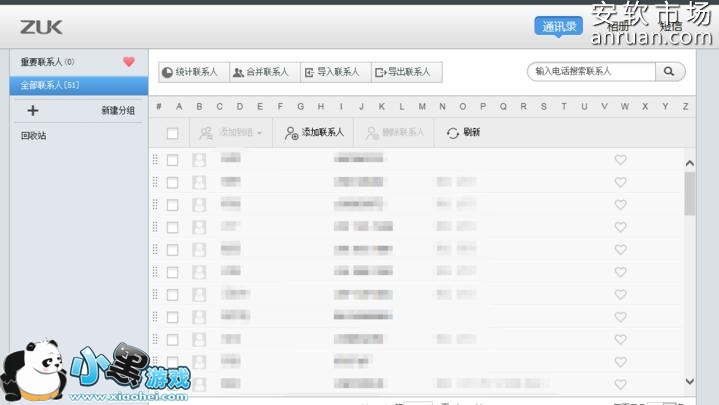Filter contacts by letter W
The image size is (719, 405).
point(625,106)
